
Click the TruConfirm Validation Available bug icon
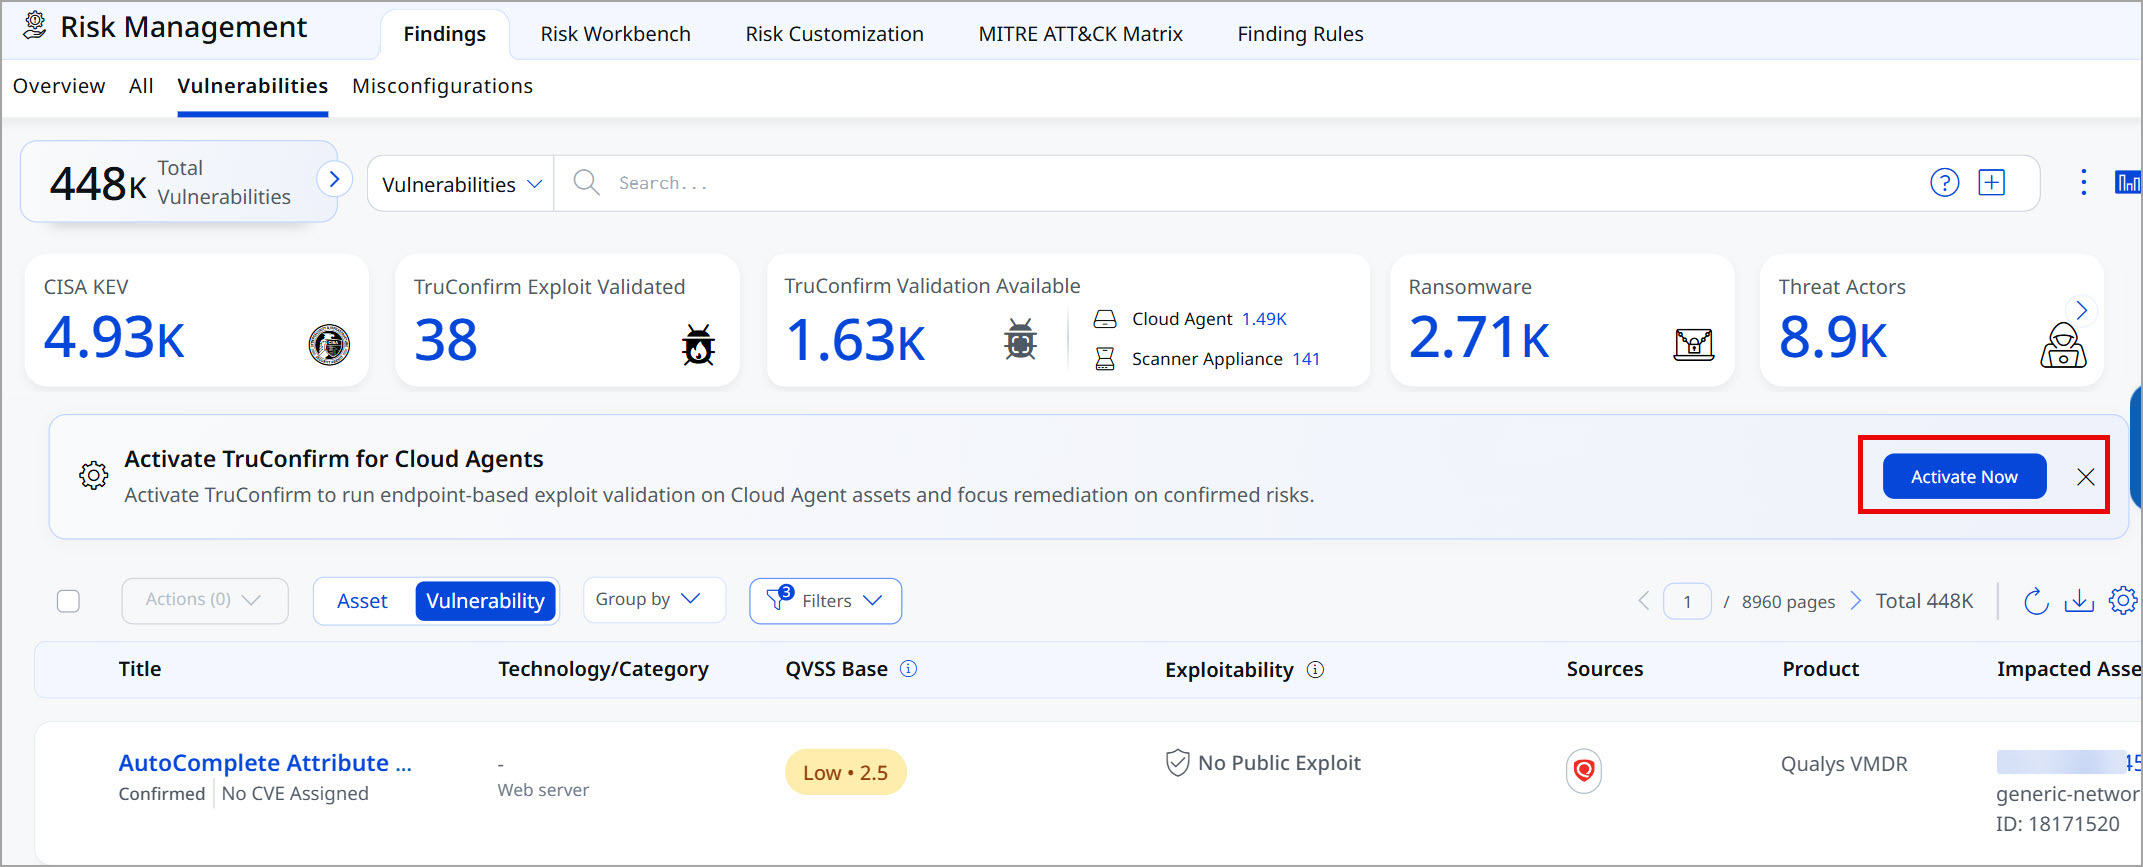point(1020,339)
